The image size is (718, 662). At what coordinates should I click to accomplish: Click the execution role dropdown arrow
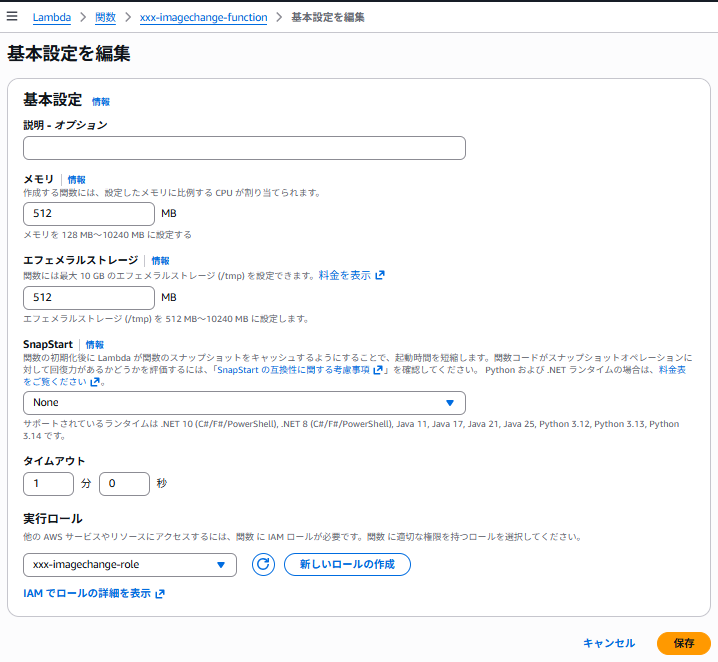pos(221,565)
